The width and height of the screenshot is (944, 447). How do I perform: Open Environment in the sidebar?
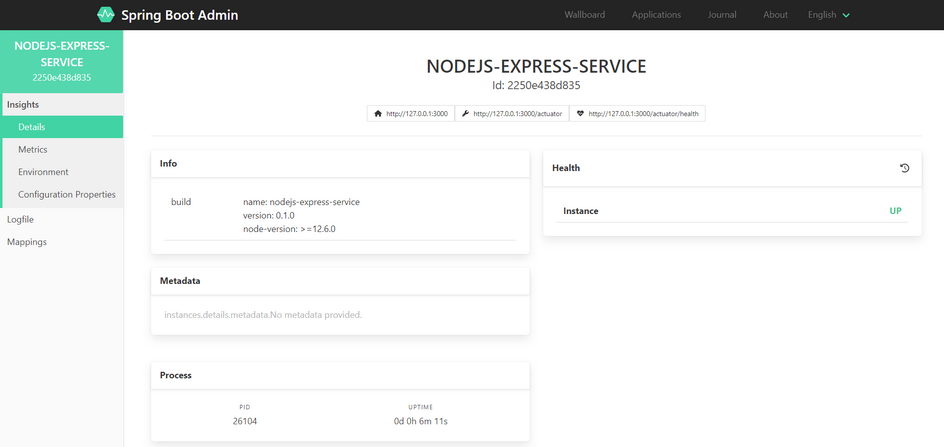(62, 172)
